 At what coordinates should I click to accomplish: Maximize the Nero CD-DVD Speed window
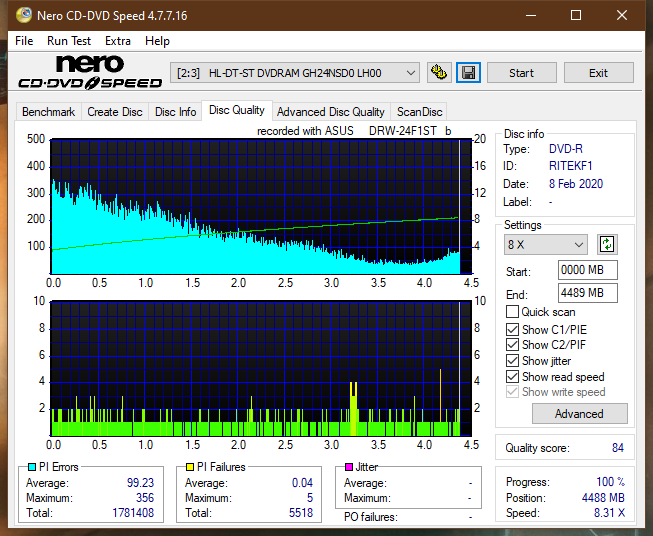click(x=576, y=15)
